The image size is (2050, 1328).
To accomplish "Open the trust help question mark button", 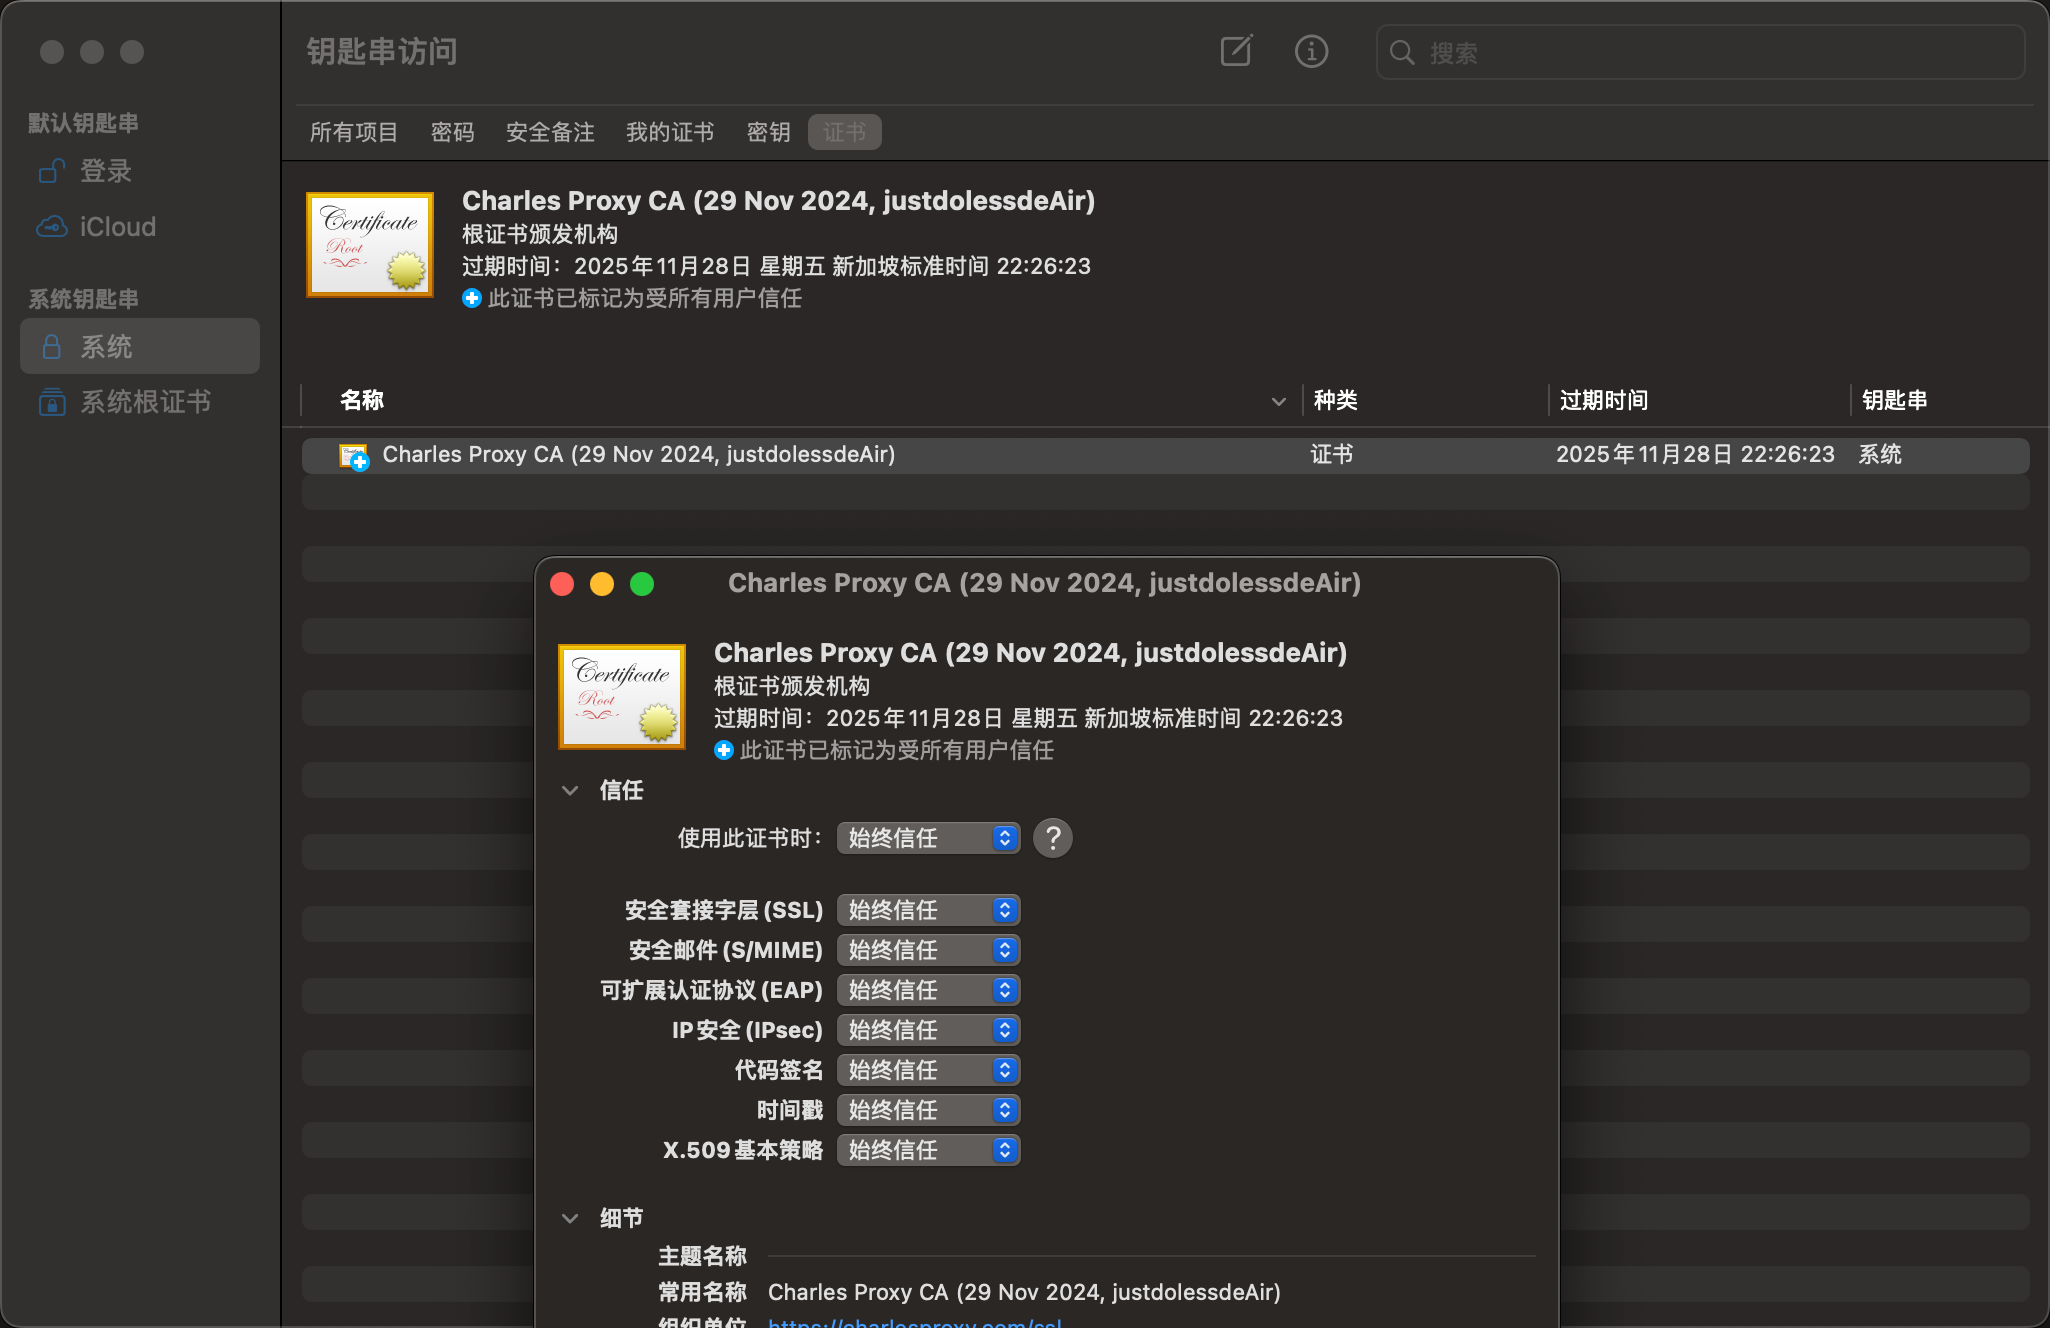I will 1053,838.
